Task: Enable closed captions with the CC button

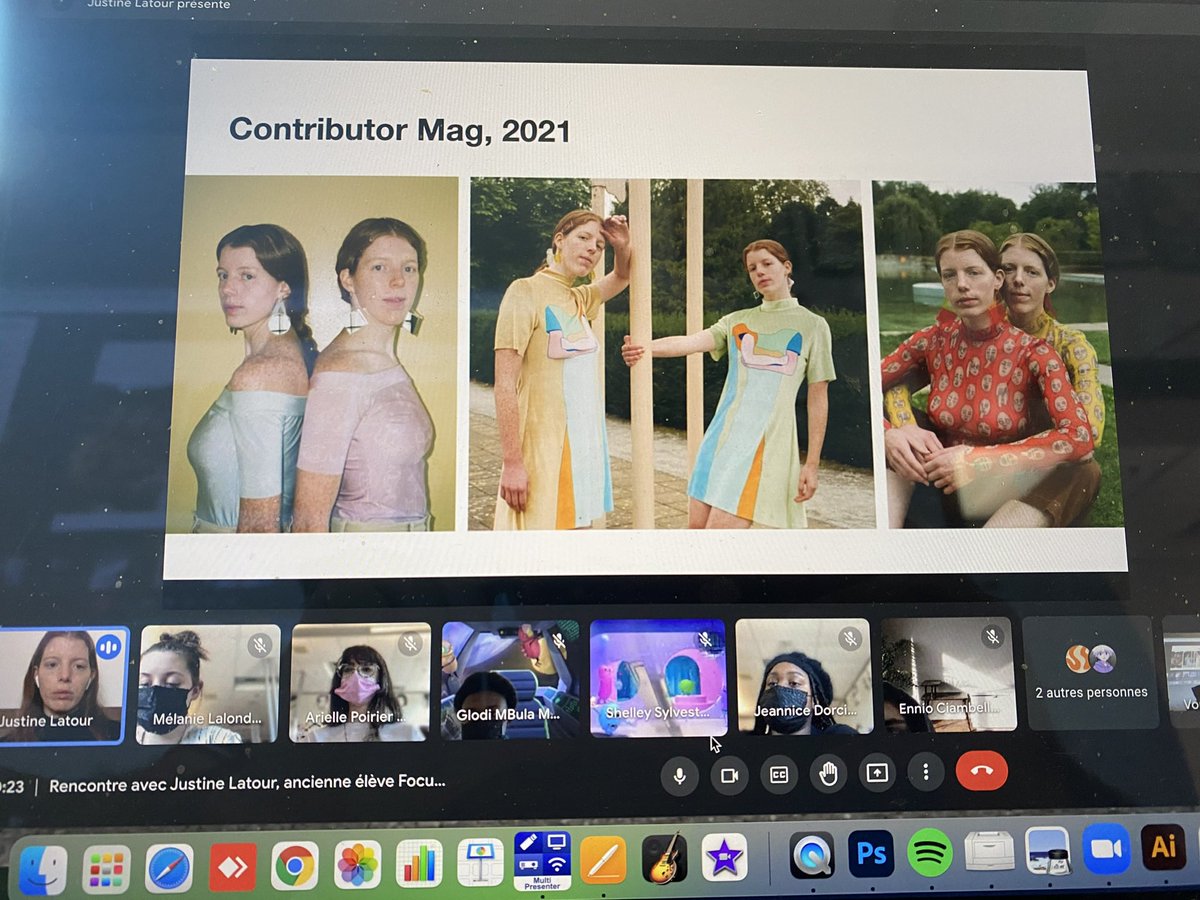Action: click(x=778, y=774)
